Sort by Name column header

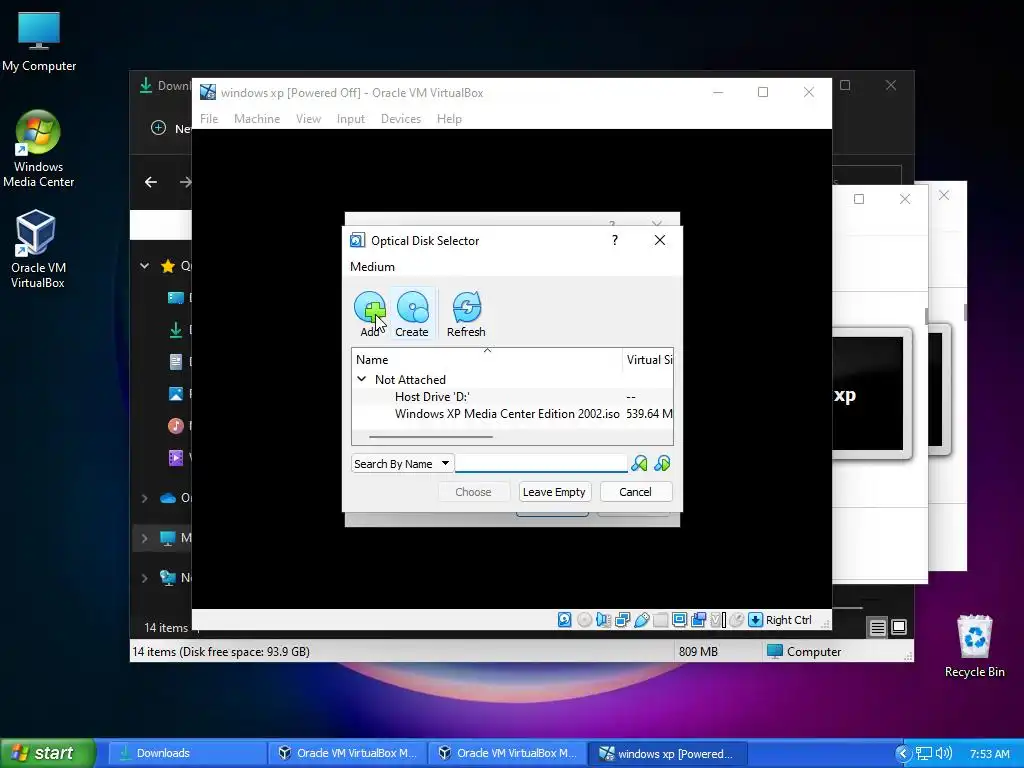pyautogui.click(x=487, y=360)
